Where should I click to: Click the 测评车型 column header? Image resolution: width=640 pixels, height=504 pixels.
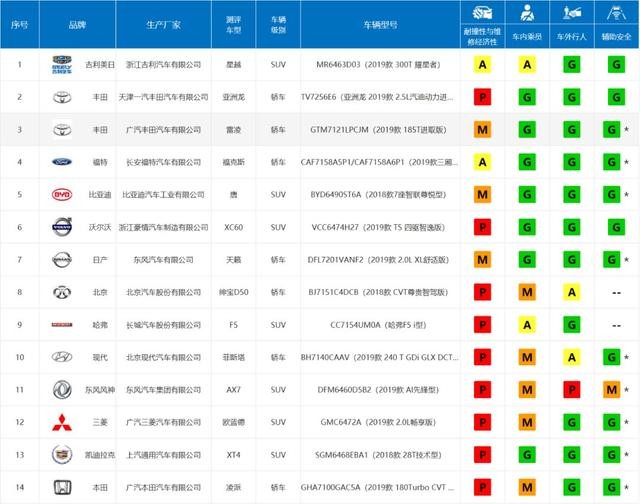(233, 24)
